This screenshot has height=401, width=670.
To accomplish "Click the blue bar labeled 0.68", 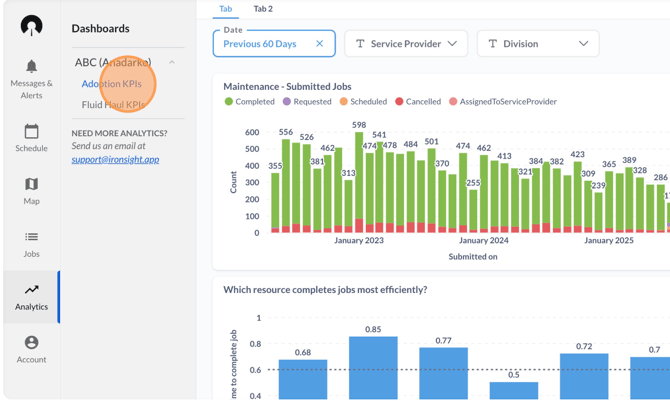I will coord(303,379).
